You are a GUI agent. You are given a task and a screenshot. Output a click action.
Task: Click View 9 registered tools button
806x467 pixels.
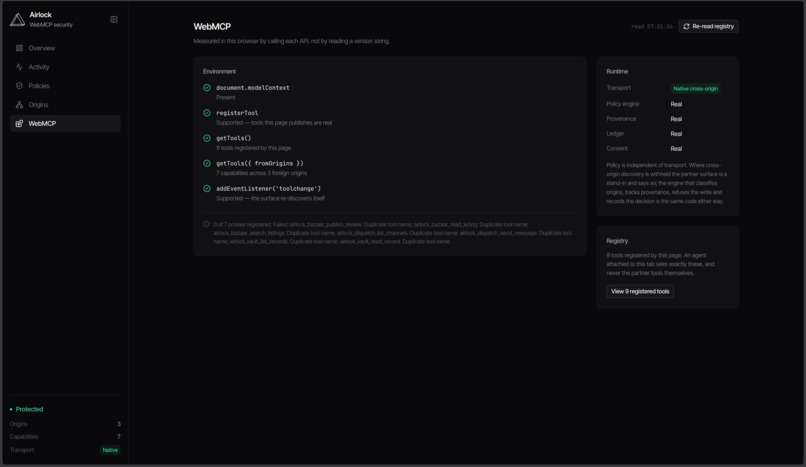640,291
